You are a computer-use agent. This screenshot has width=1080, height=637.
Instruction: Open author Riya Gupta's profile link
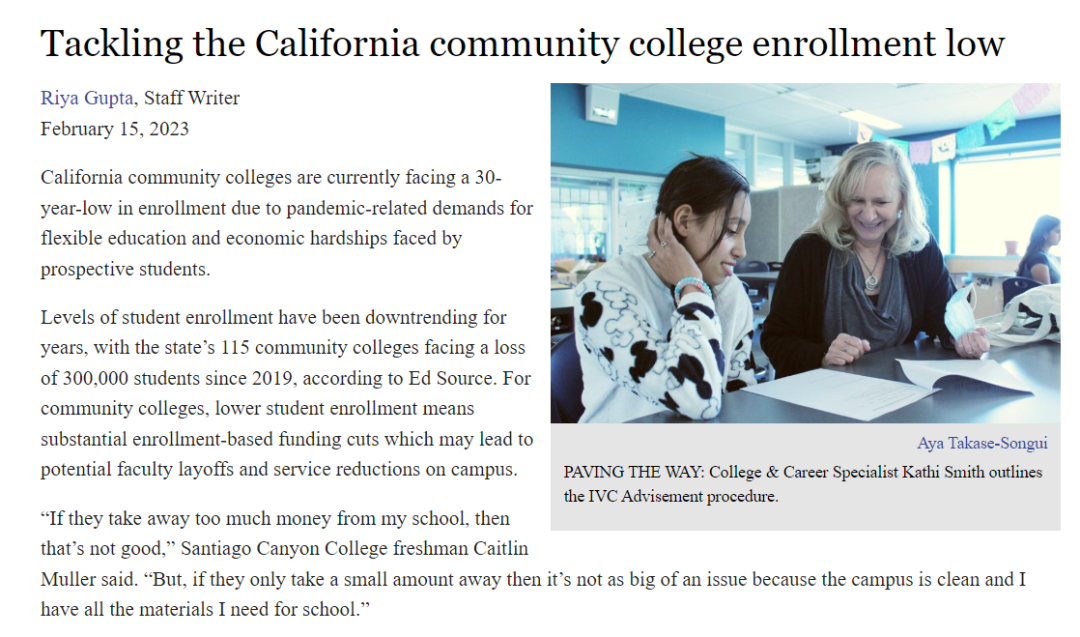87,98
